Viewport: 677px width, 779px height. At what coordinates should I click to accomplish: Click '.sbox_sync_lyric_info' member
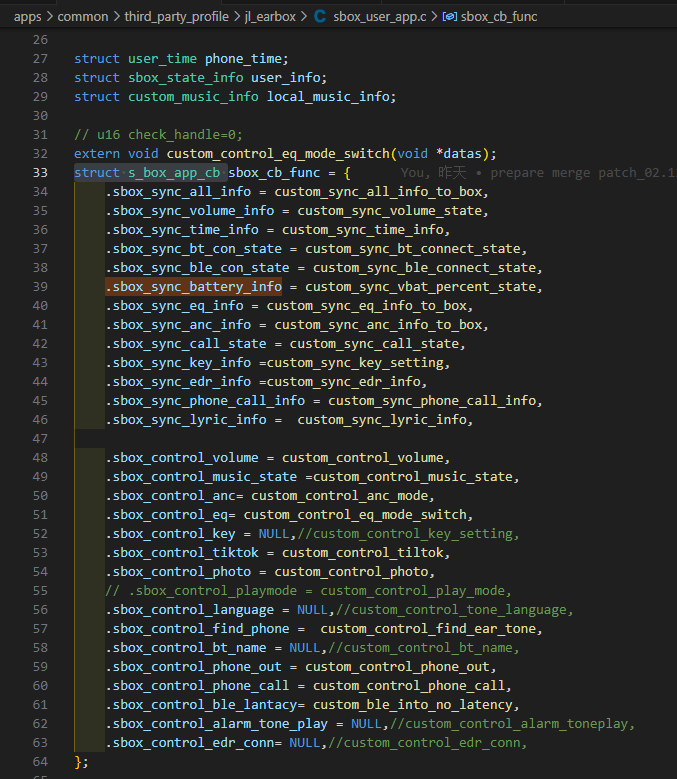tap(186, 420)
